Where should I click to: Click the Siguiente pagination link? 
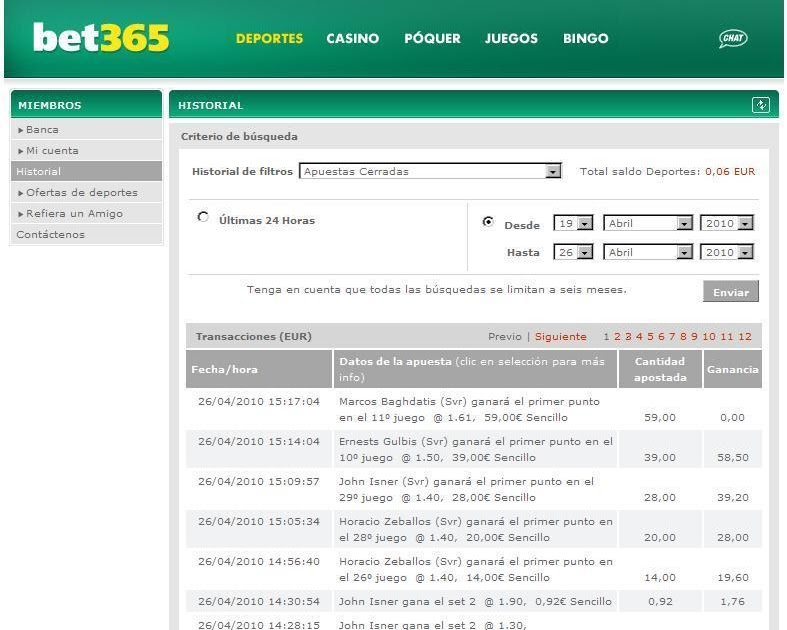(560, 336)
